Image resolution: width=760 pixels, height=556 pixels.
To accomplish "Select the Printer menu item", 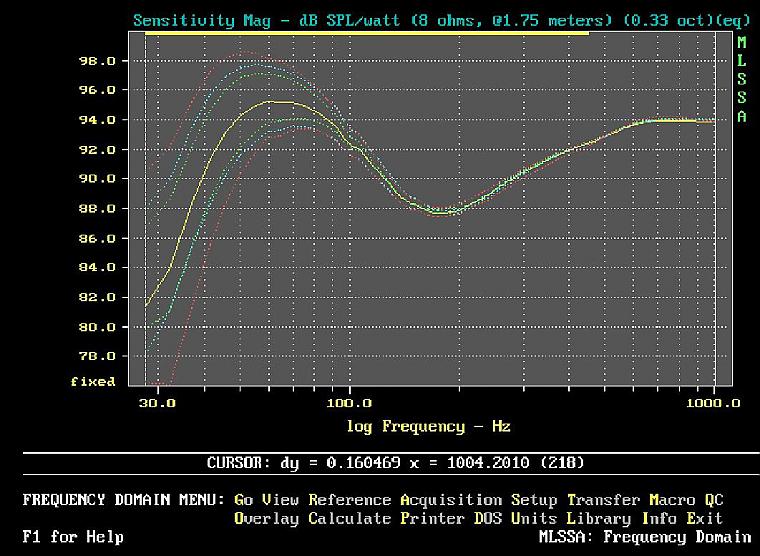I will 433,519.
